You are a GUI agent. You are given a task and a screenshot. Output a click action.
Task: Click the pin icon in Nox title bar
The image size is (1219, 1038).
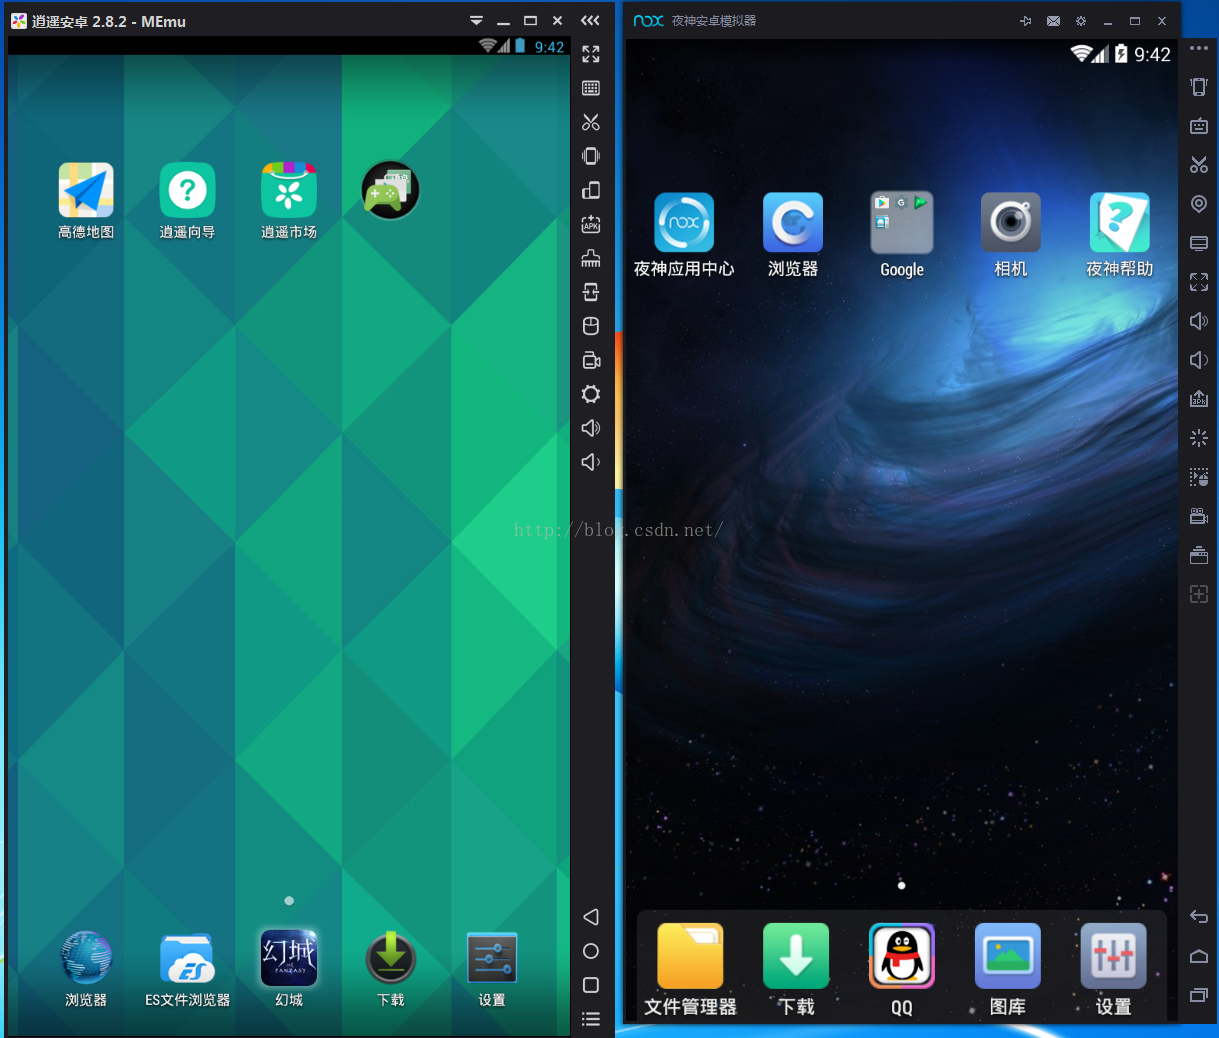(x=1025, y=21)
